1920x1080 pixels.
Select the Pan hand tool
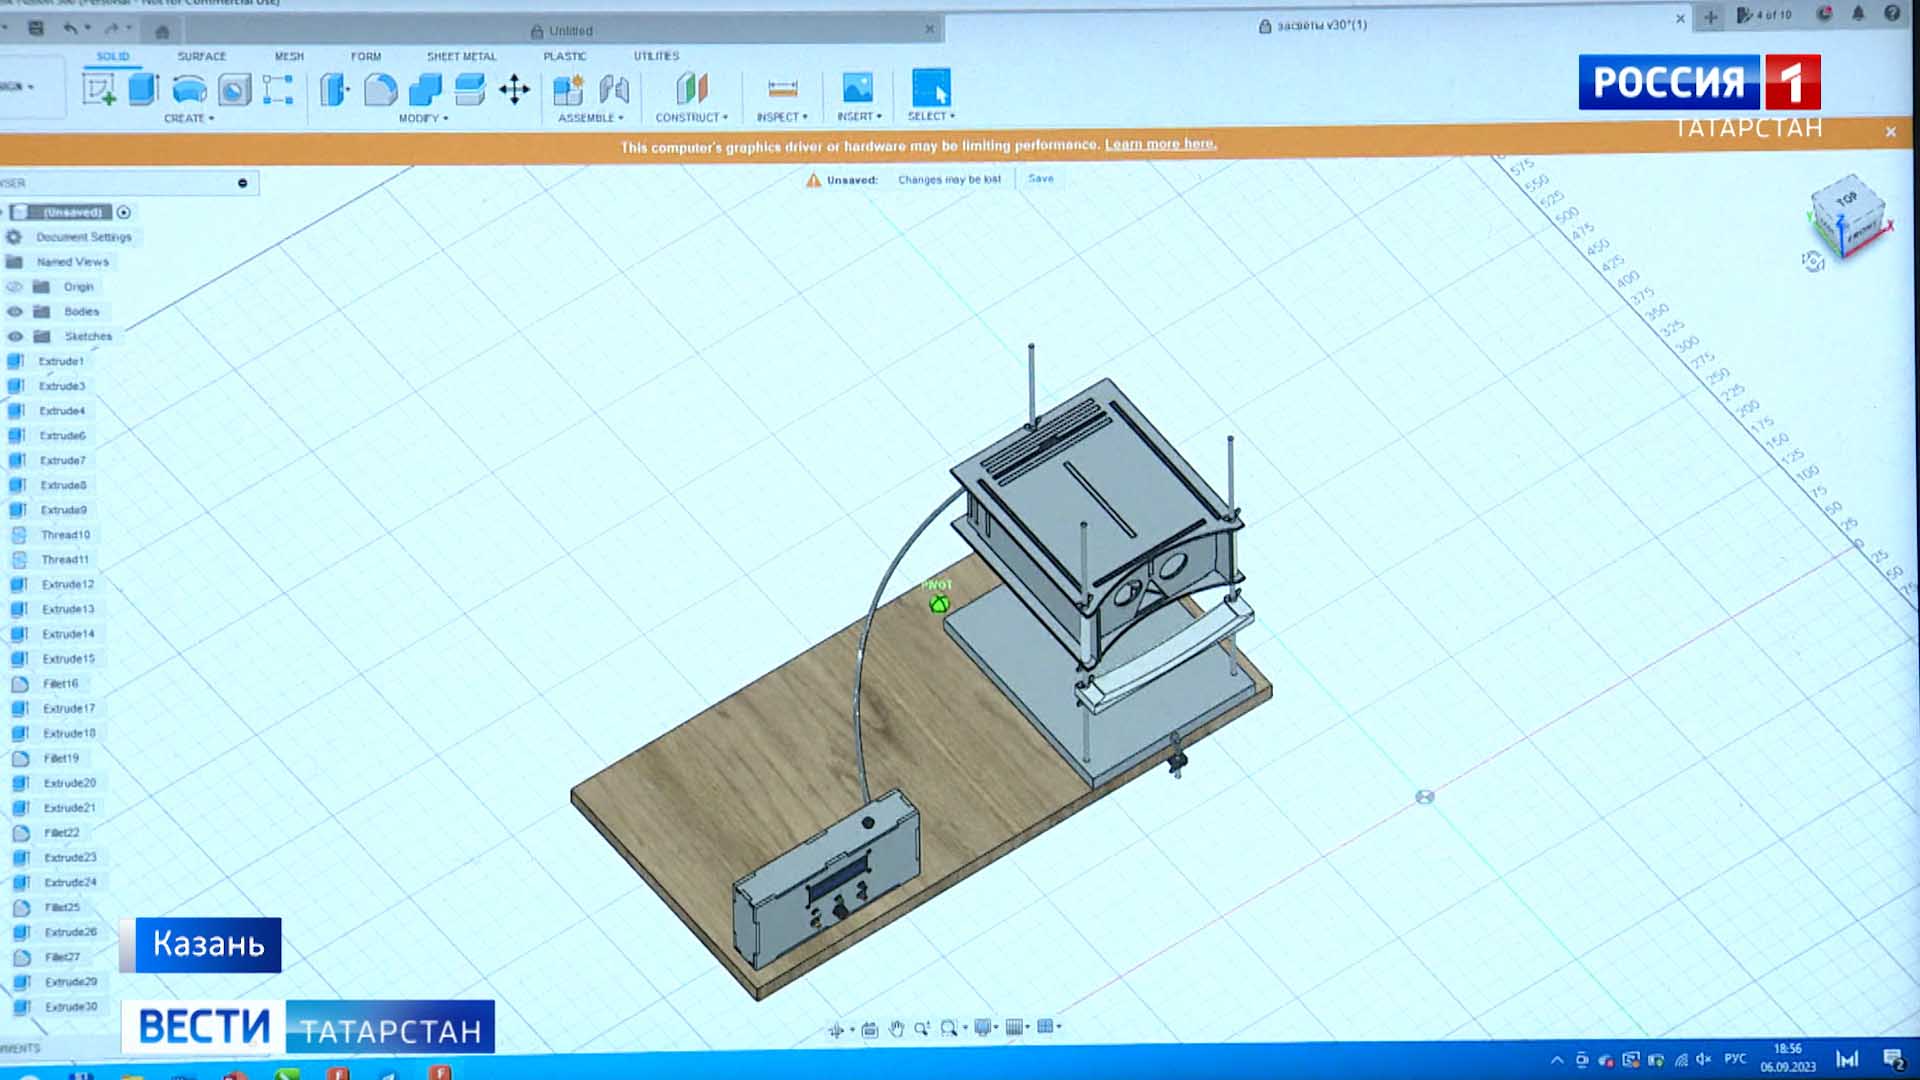tap(896, 1028)
